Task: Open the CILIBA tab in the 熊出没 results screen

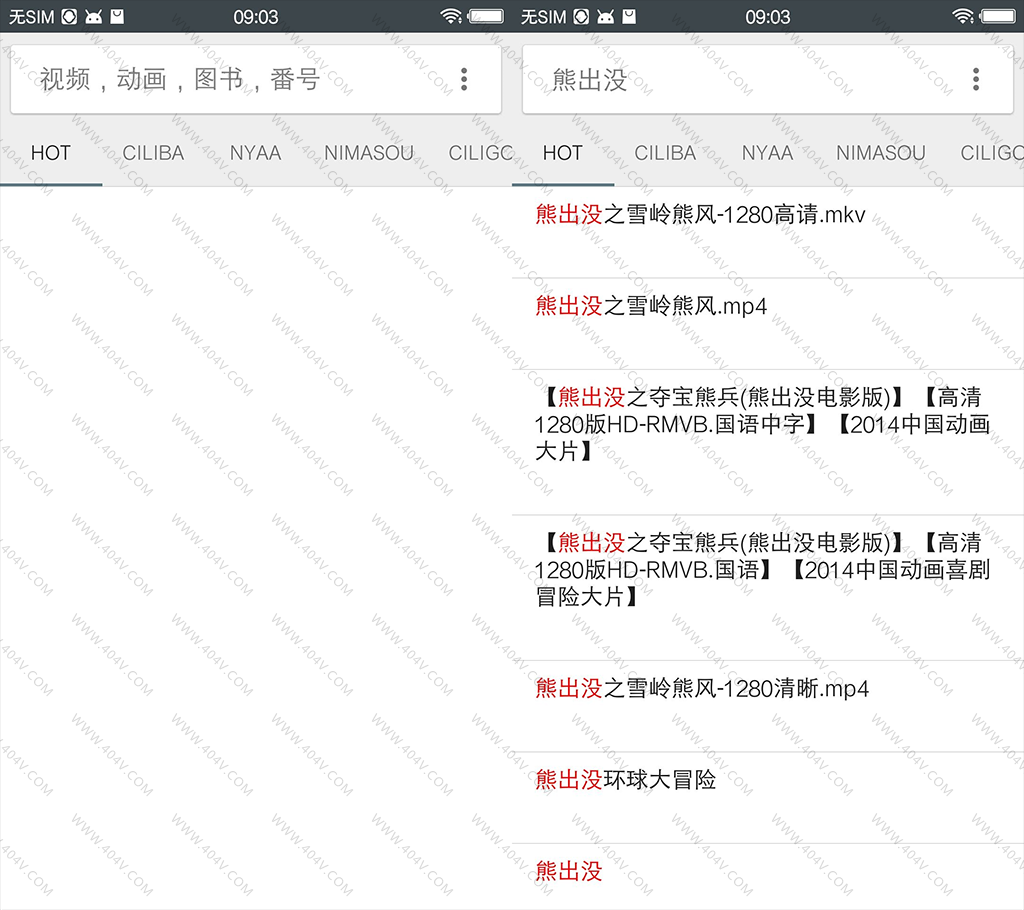Action: coord(665,153)
